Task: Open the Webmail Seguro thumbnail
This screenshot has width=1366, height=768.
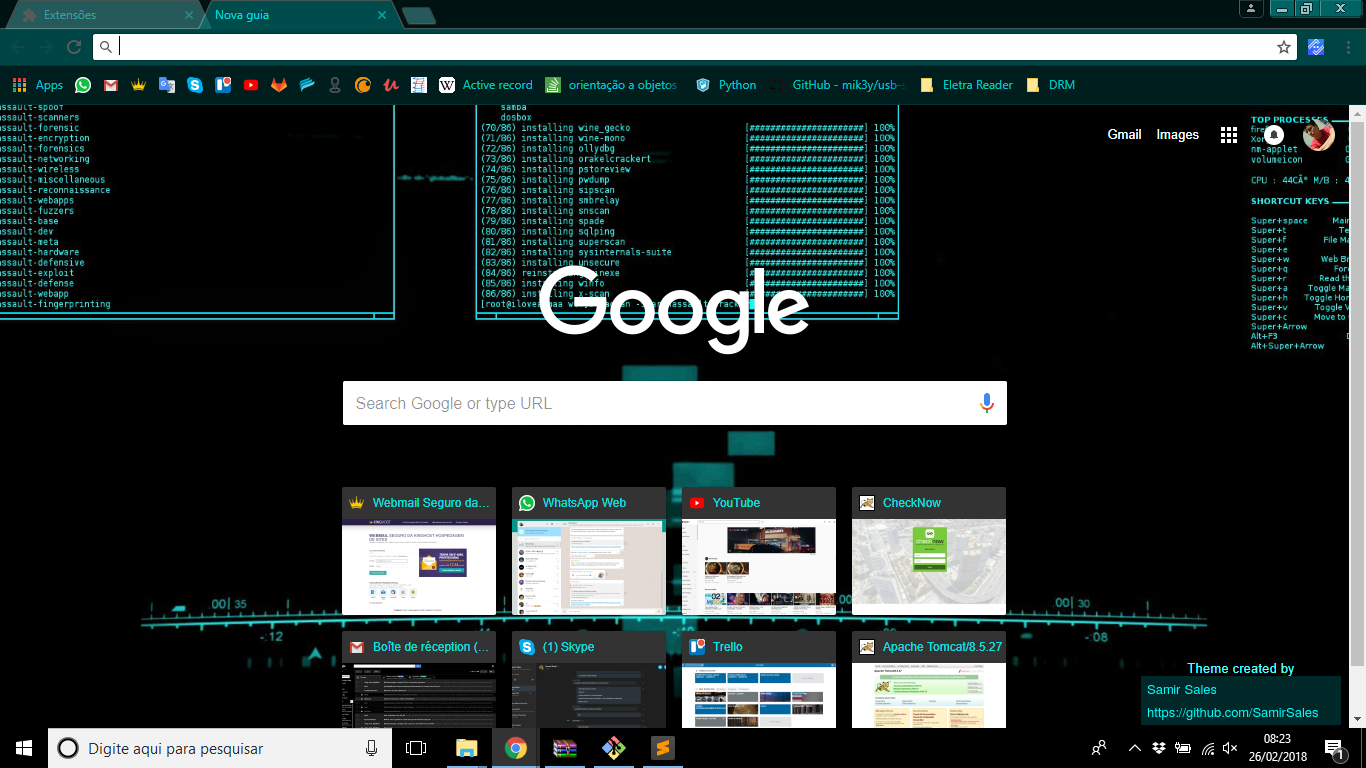Action: pos(419,551)
